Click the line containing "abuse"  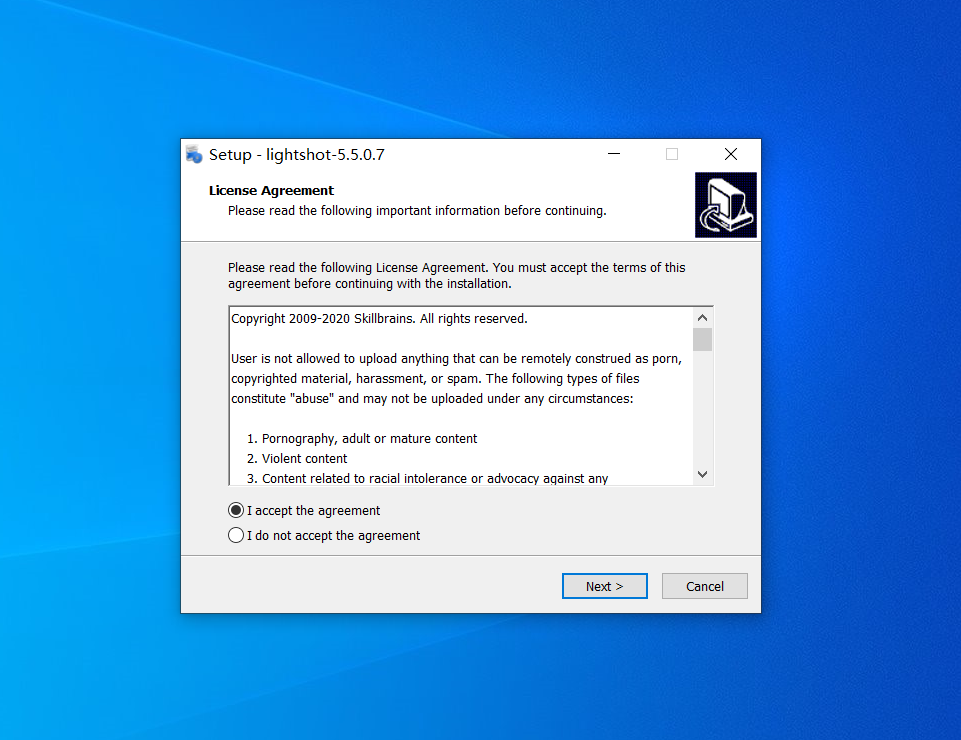(x=432, y=399)
